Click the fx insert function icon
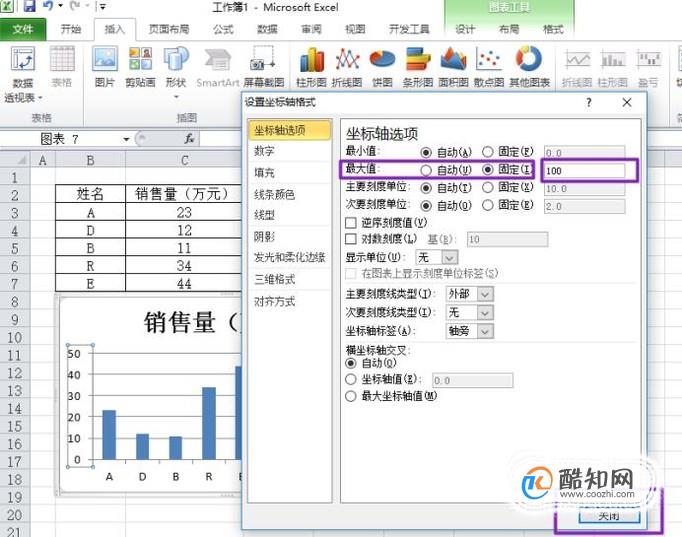Viewport: 682px width, 537px height. click(x=189, y=139)
